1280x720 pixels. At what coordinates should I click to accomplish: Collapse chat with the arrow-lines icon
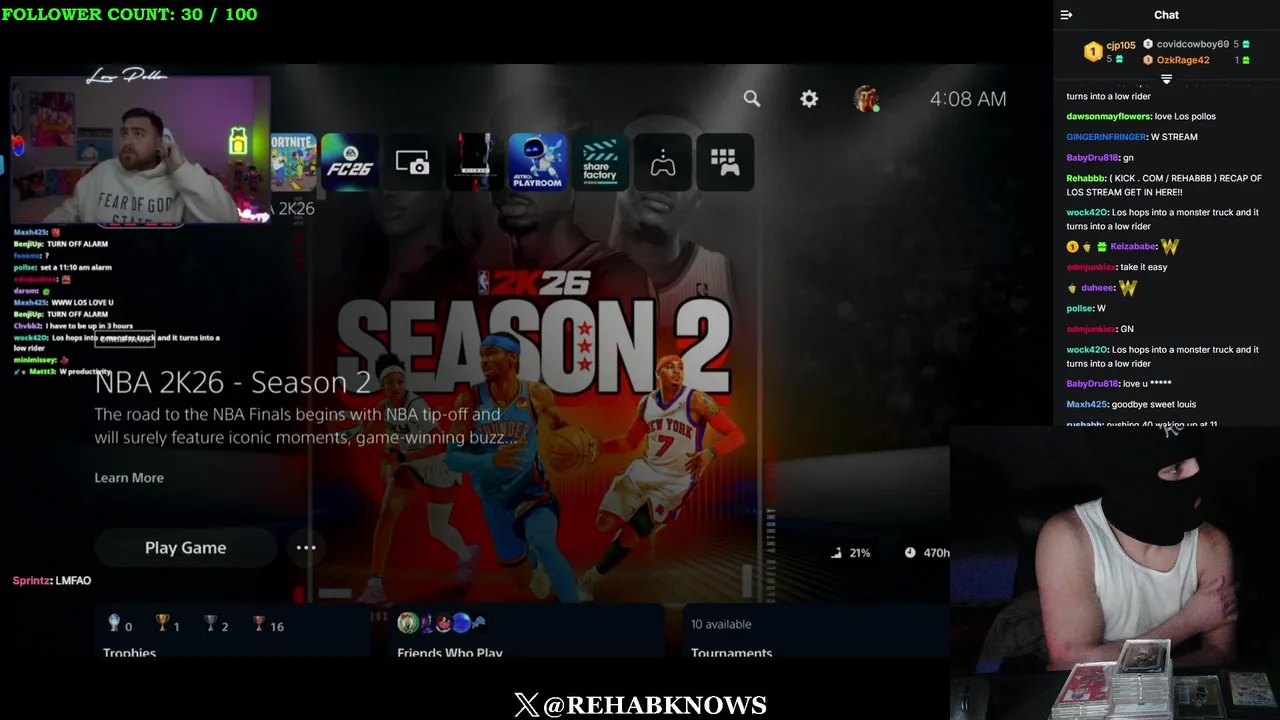tap(1066, 15)
